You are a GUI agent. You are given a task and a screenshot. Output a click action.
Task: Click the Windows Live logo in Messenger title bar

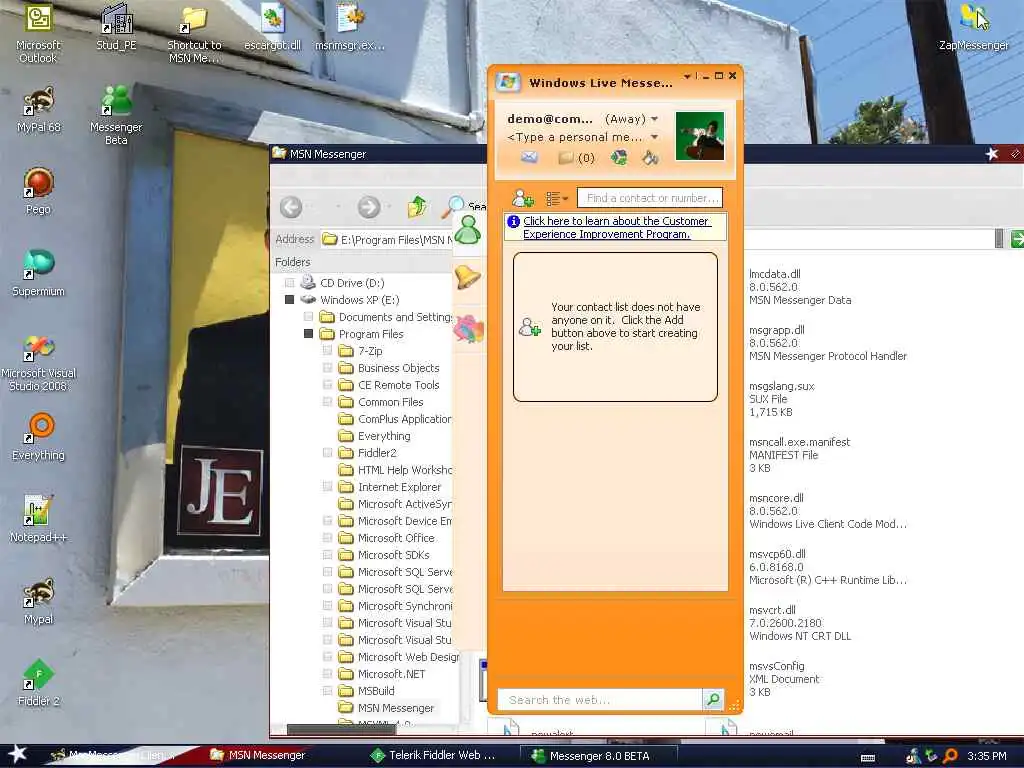click(507, 82)
